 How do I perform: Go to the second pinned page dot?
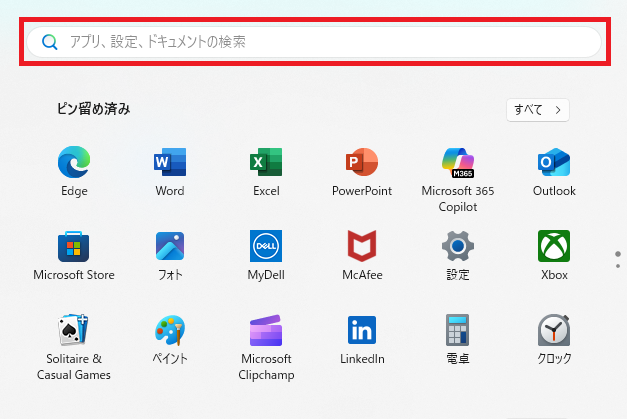pyautogui.click(x=618, y=266)
